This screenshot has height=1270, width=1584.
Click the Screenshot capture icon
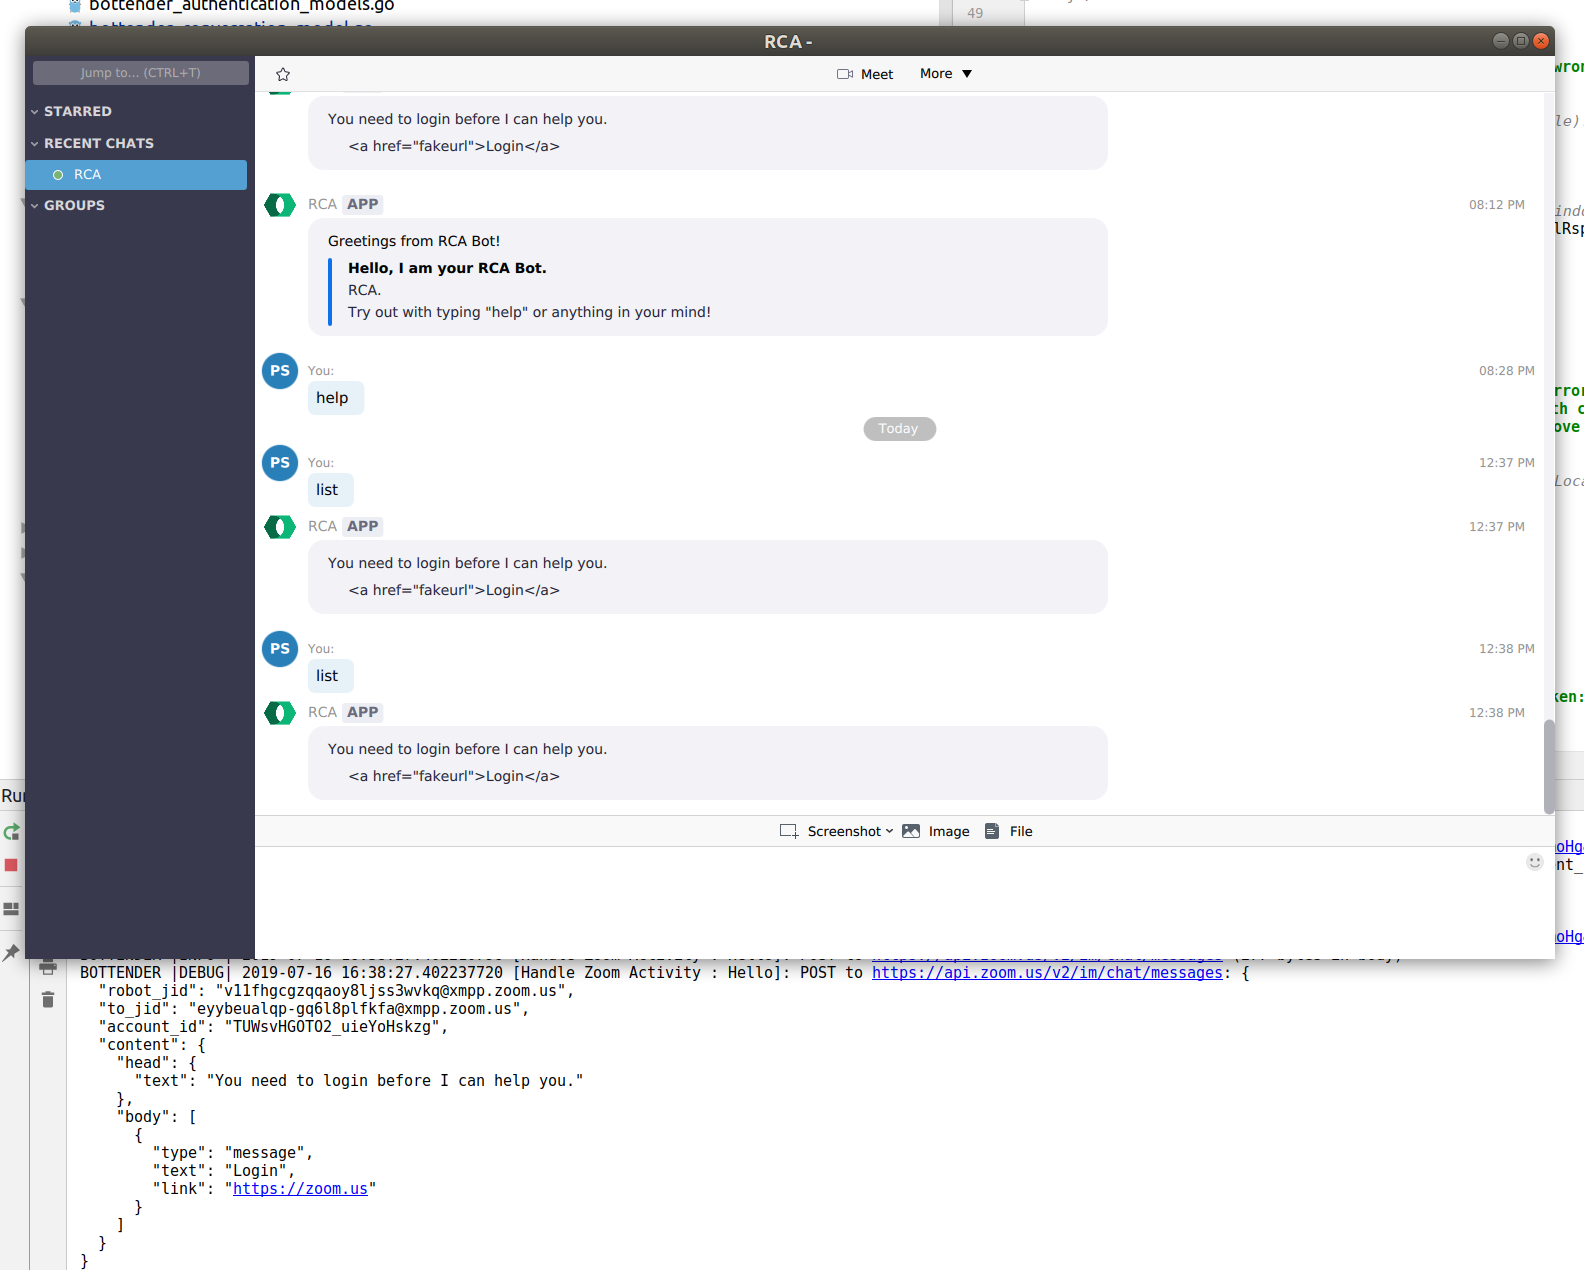pos(789,831)
